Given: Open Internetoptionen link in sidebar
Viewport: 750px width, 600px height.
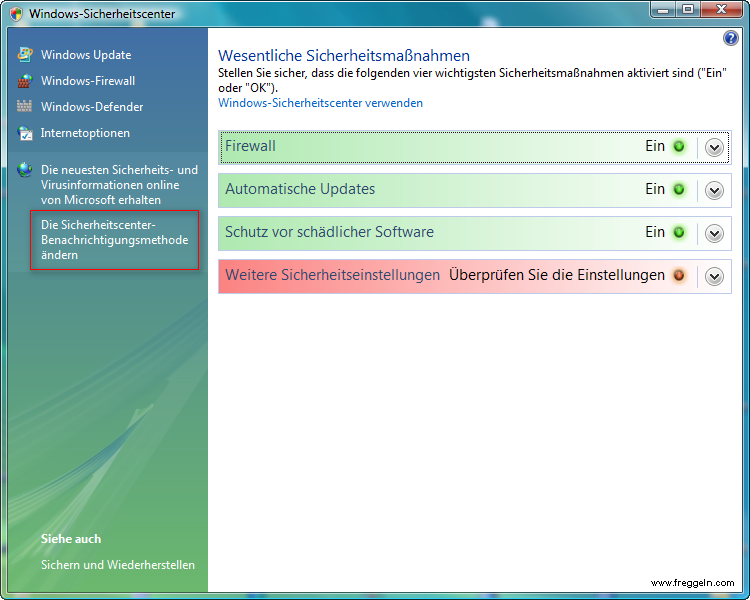Looking at the screenshot, I should 85,133.
